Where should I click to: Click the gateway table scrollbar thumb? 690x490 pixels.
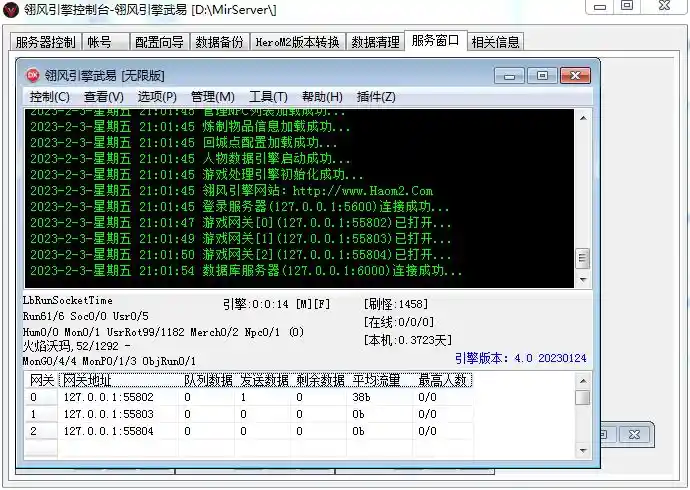[583, 397]
